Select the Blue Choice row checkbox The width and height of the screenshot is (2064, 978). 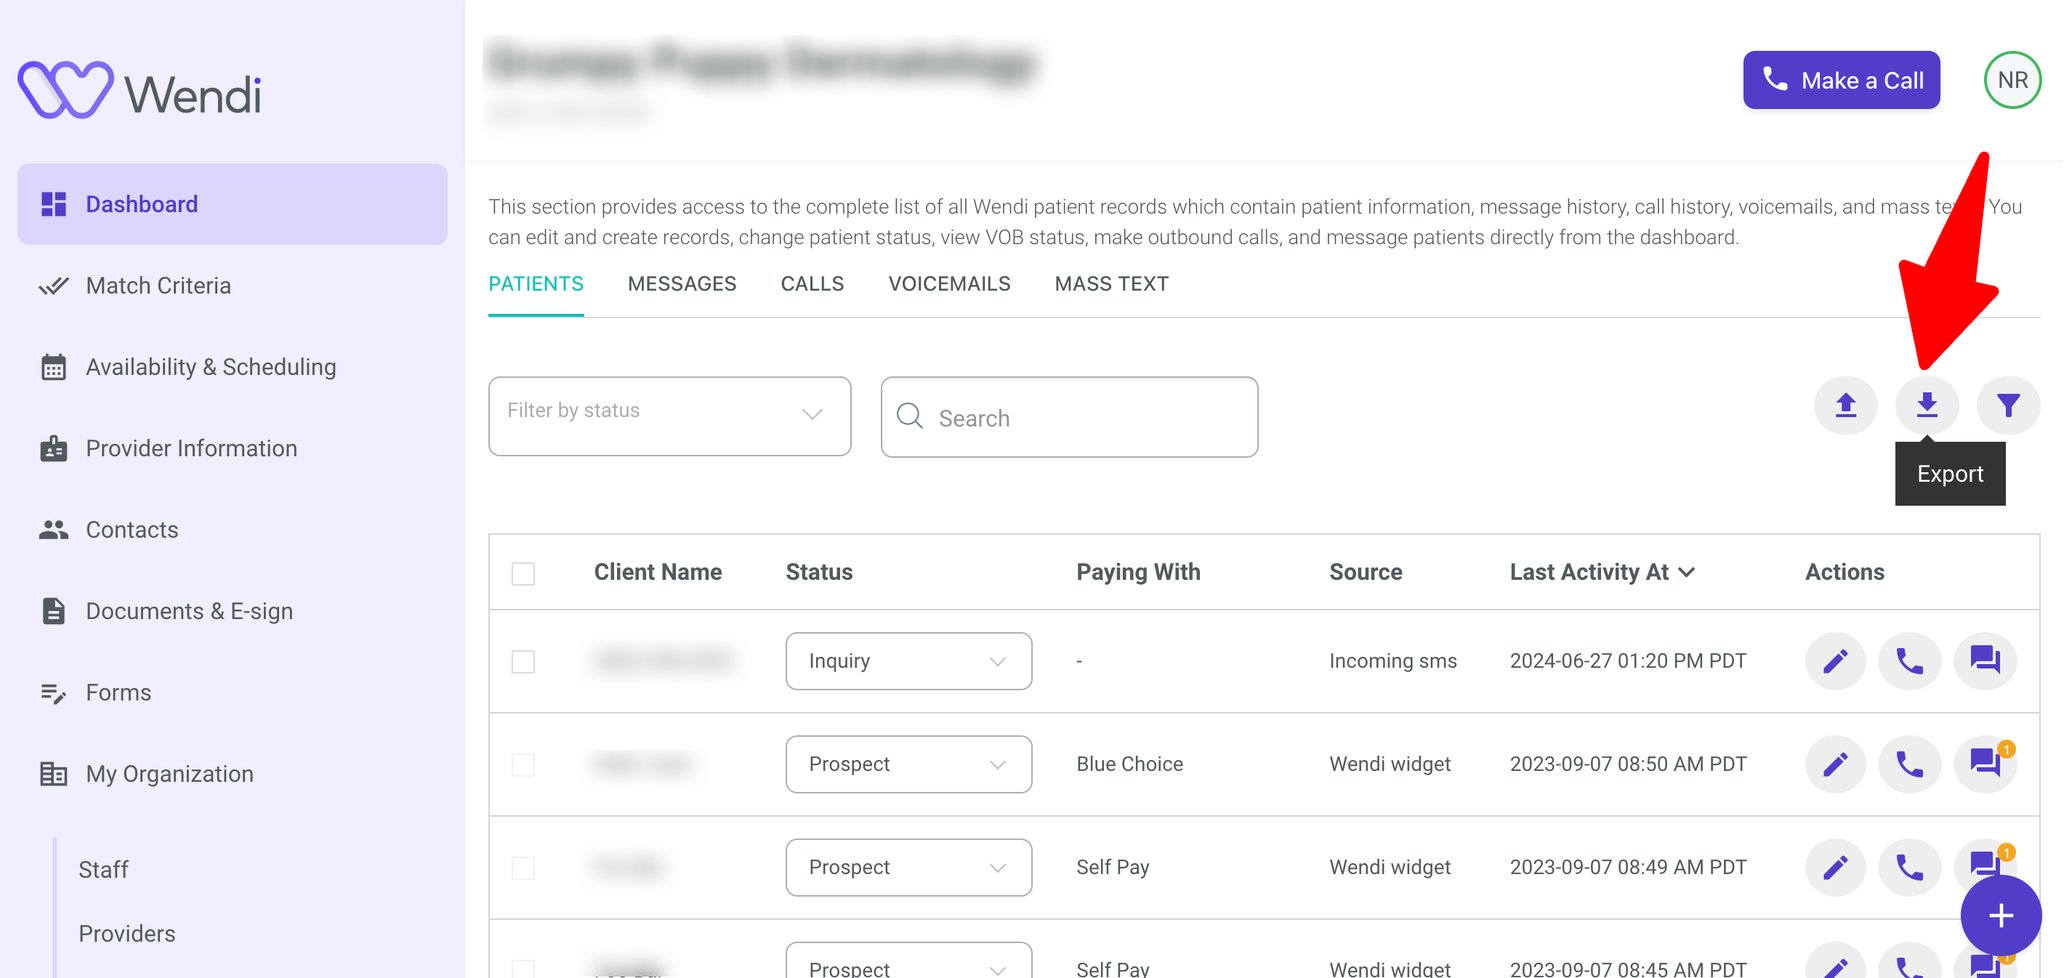coord(523,765)
